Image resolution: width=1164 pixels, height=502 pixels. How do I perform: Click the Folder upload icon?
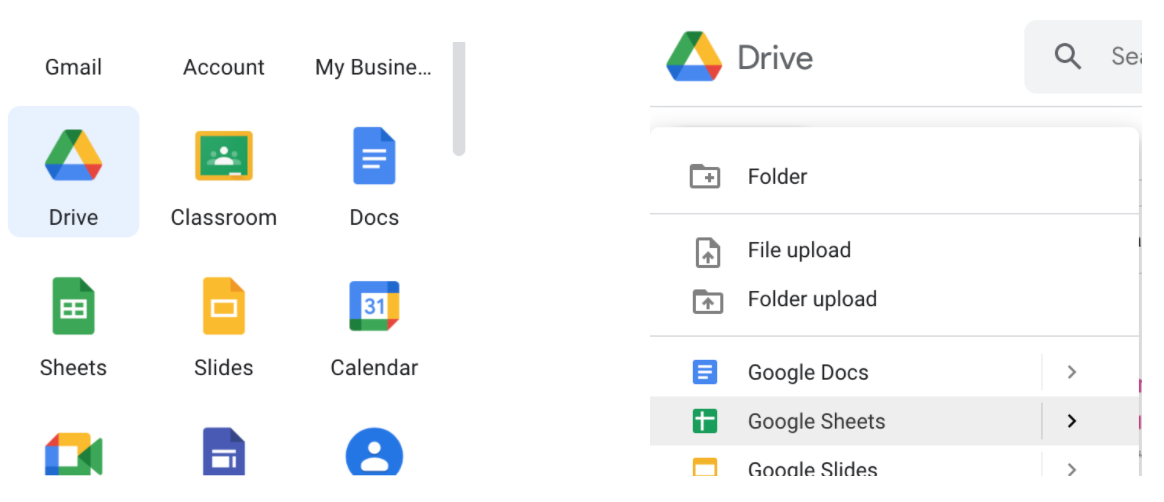pos(707,300)
